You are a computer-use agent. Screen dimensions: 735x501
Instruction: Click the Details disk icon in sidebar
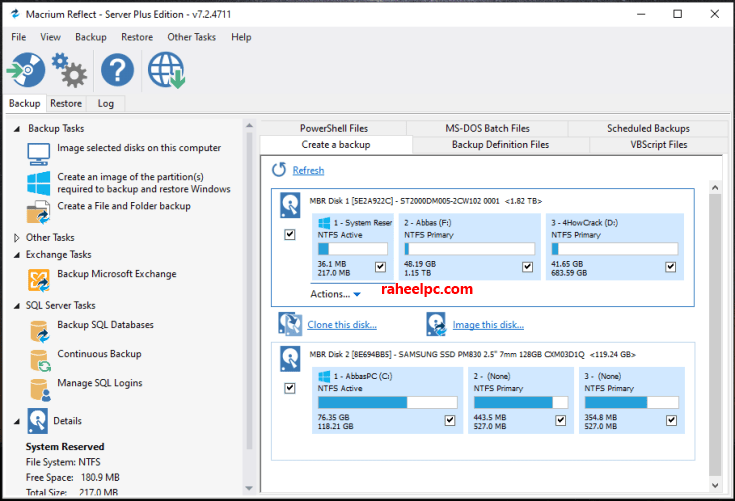(x=37, y=420)
